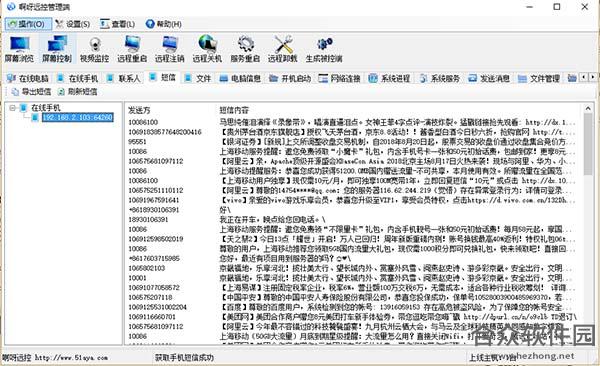Select the SMS row from 1065802103
The height and width of the screenshot is (366, 600).
coord(352,268)
